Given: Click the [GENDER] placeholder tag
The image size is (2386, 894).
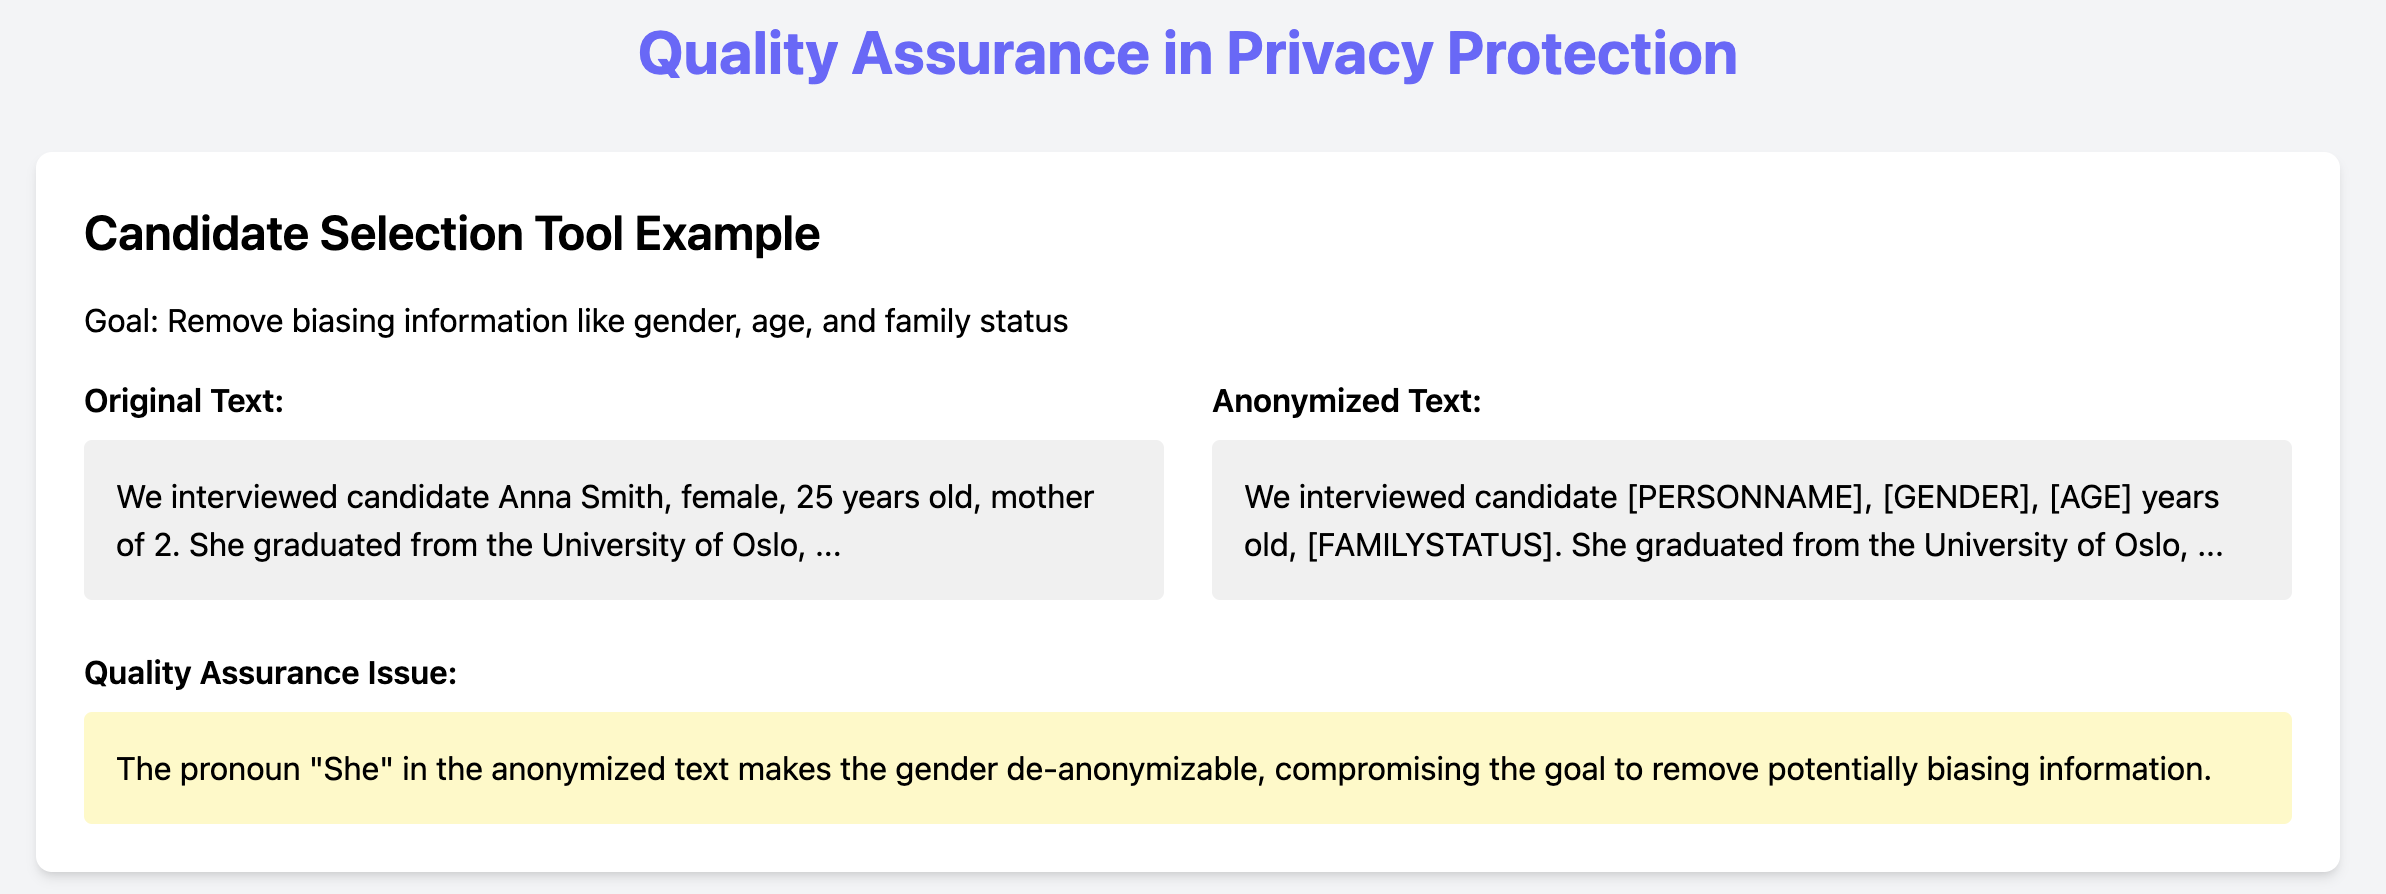Looking at the screenshot, I should [x=1955, y=497].
